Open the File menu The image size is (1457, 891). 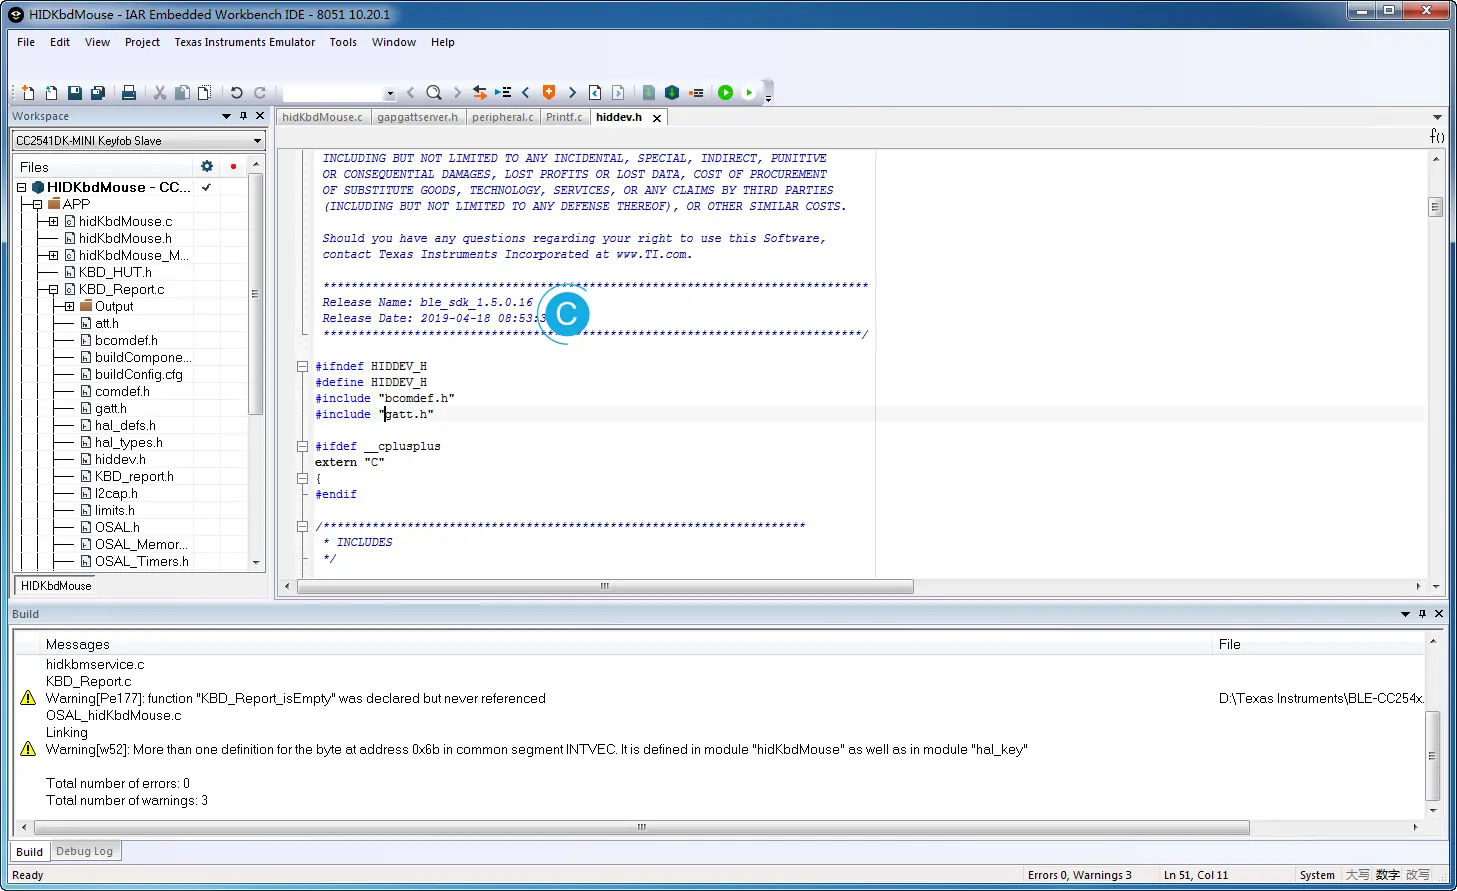click(26, 42)
